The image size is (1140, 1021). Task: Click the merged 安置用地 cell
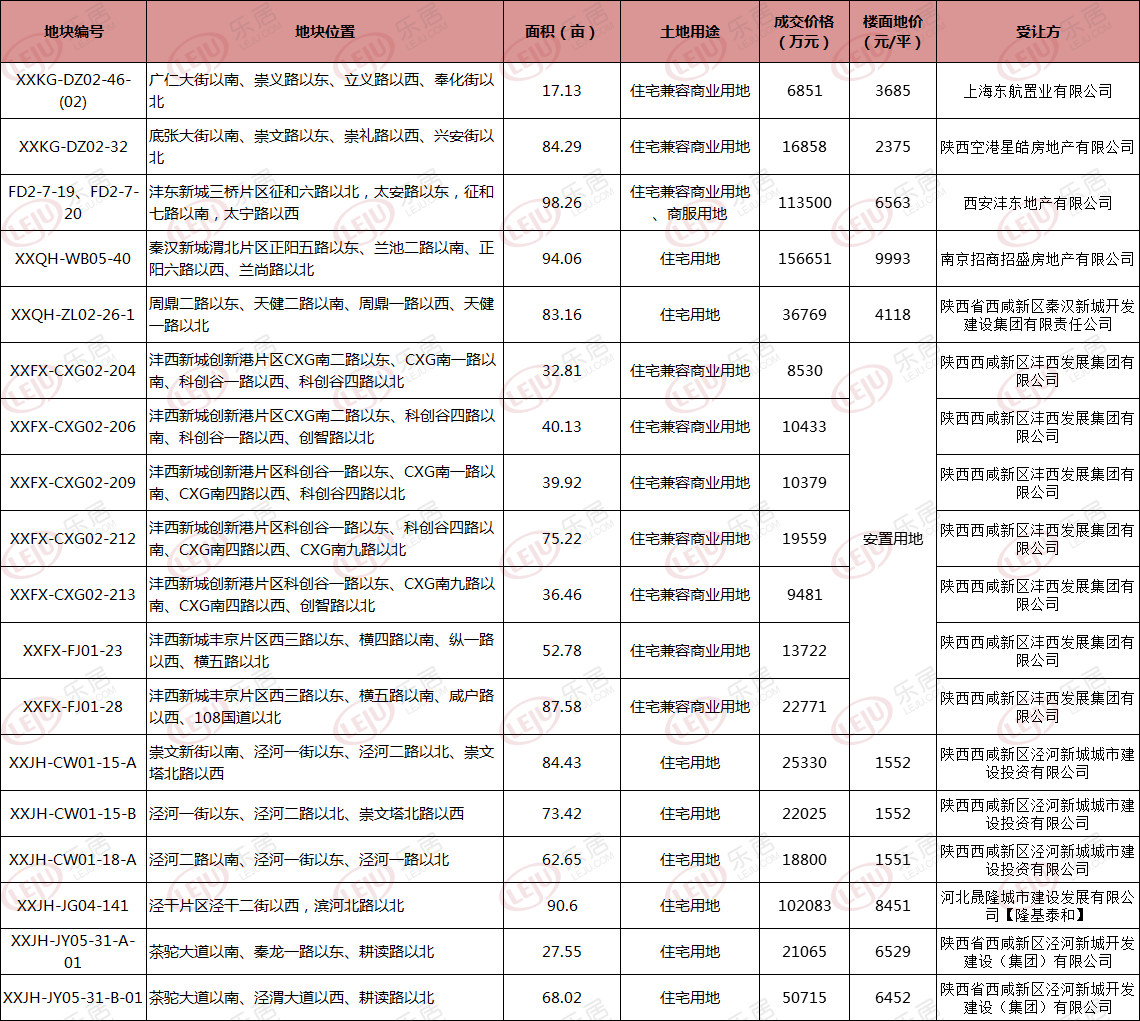click(x=893, y=539)
